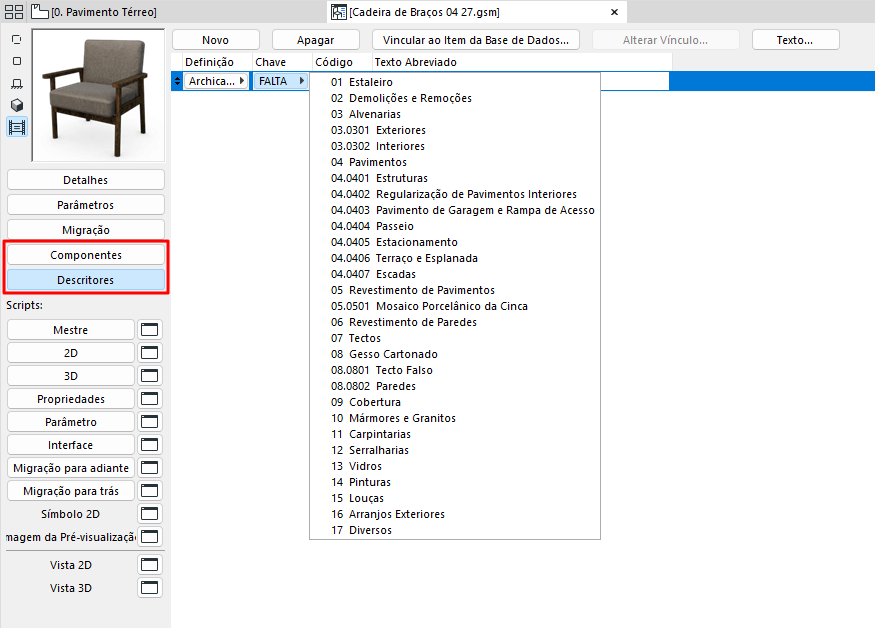Screen dimensions: 875x628
Task: Select the 2D symbol view icon
Action: pyautogui.click(x=17, y=40)
